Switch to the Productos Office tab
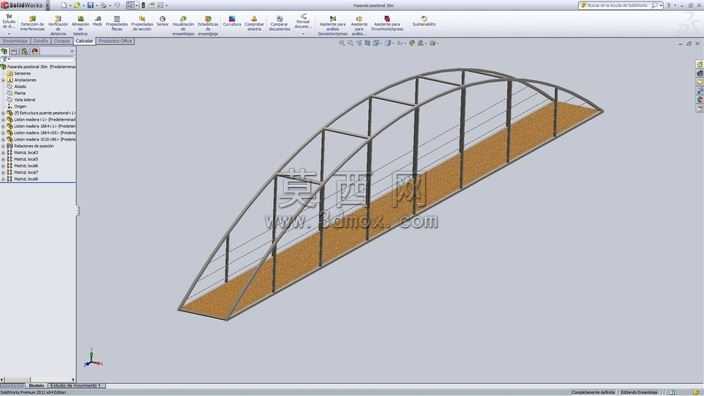The width and height of the screenshot is (704, 396). point(115,41)
